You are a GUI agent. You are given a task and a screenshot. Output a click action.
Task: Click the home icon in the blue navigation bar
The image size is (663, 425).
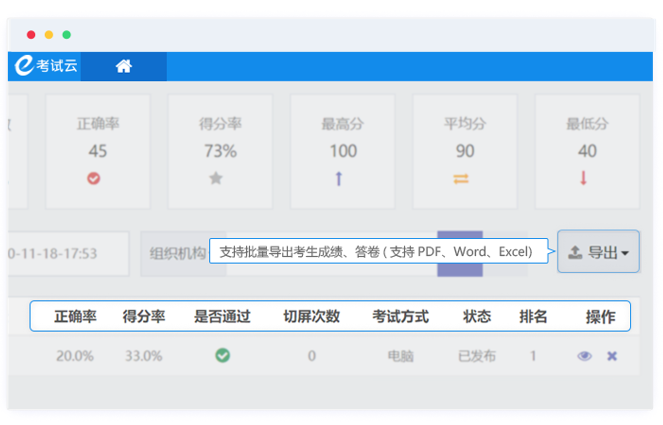[124, 67]
